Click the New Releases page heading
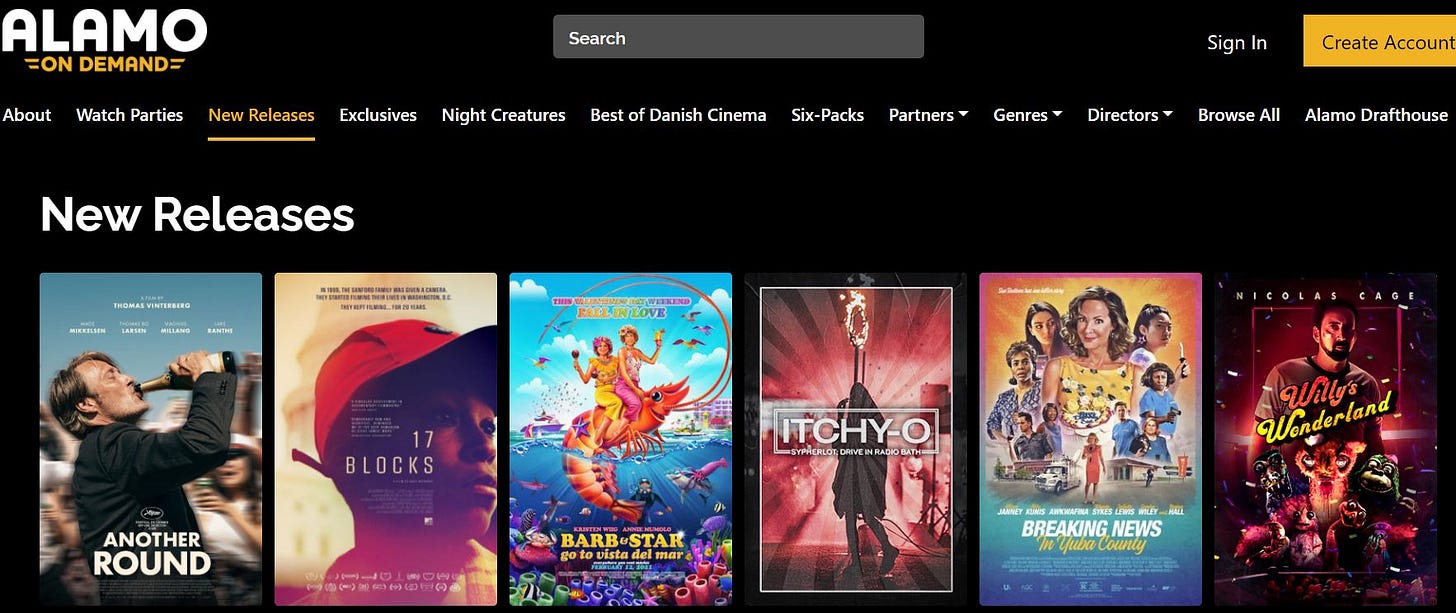 click(197, 213)
